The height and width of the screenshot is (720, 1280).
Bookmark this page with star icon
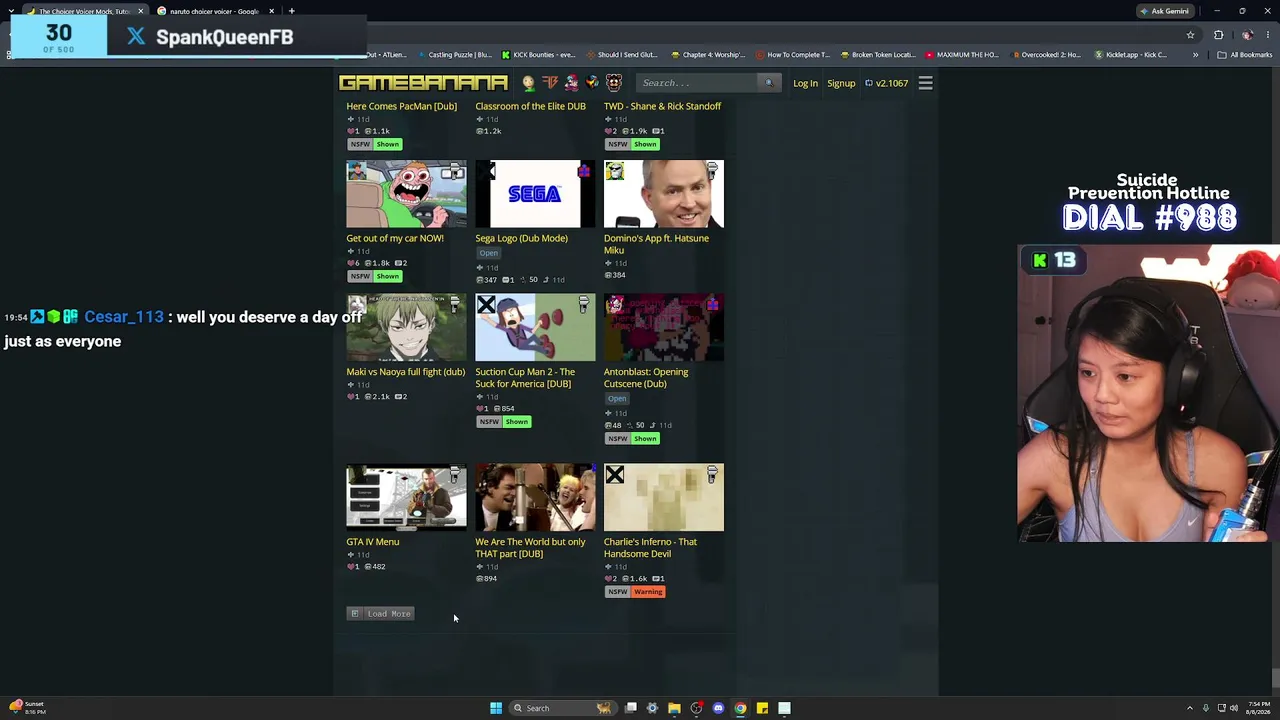(x=1190, y=35)
